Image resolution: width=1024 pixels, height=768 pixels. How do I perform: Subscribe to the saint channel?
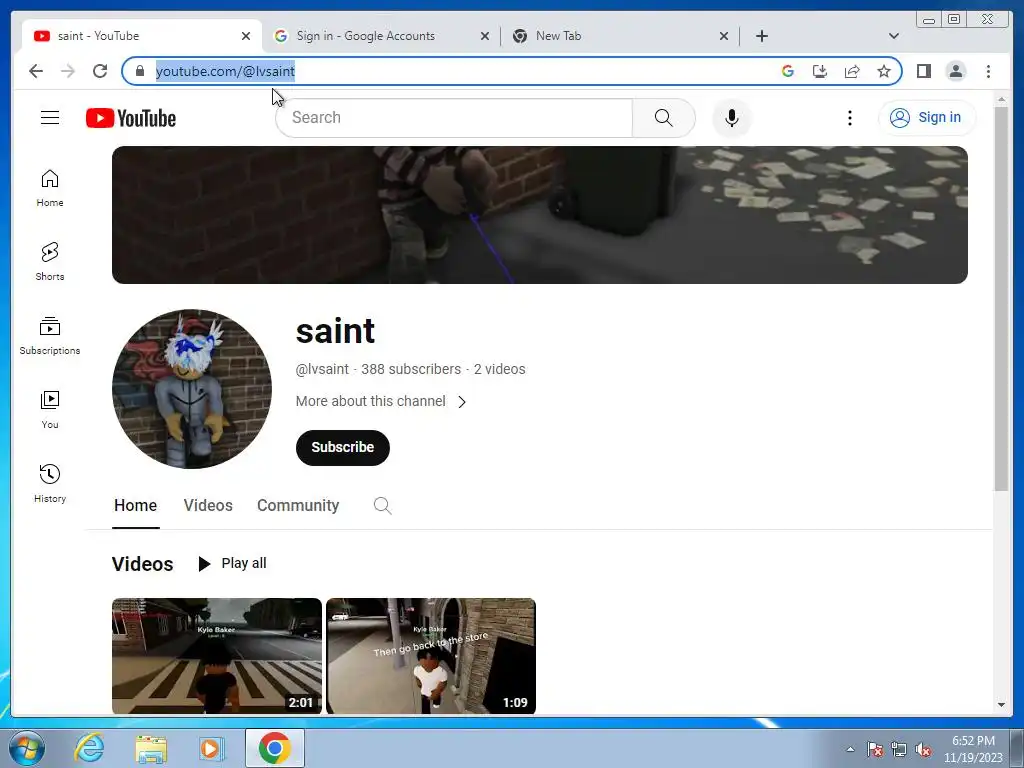(343, 447)
